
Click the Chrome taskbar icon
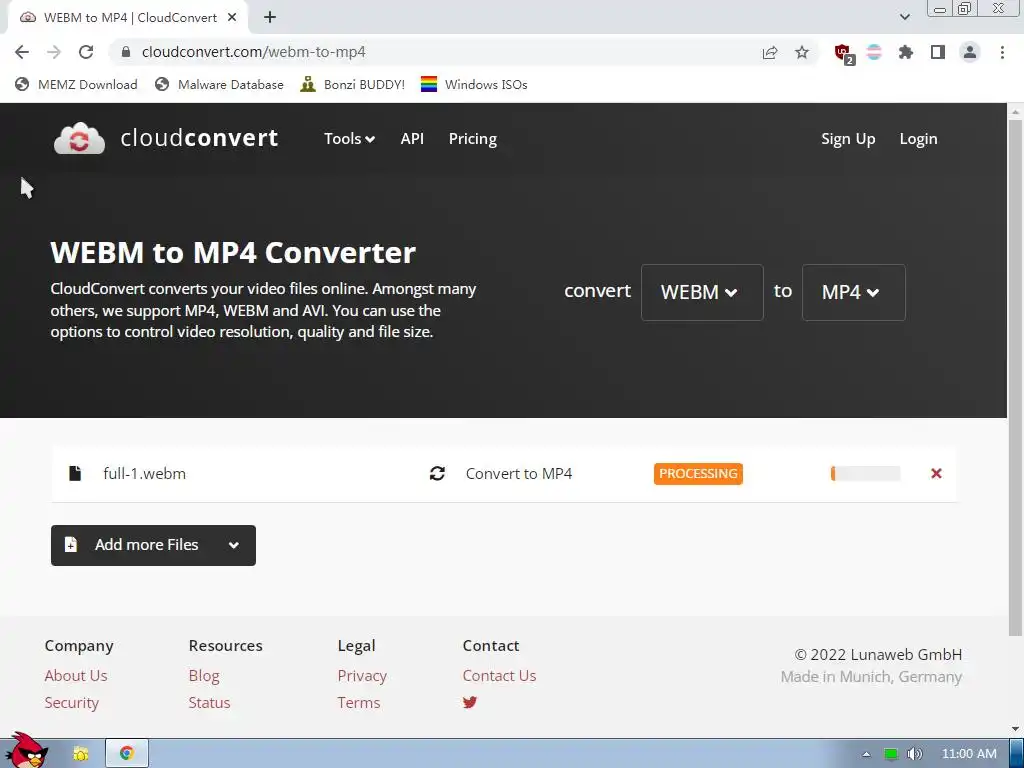coord(127,753)
